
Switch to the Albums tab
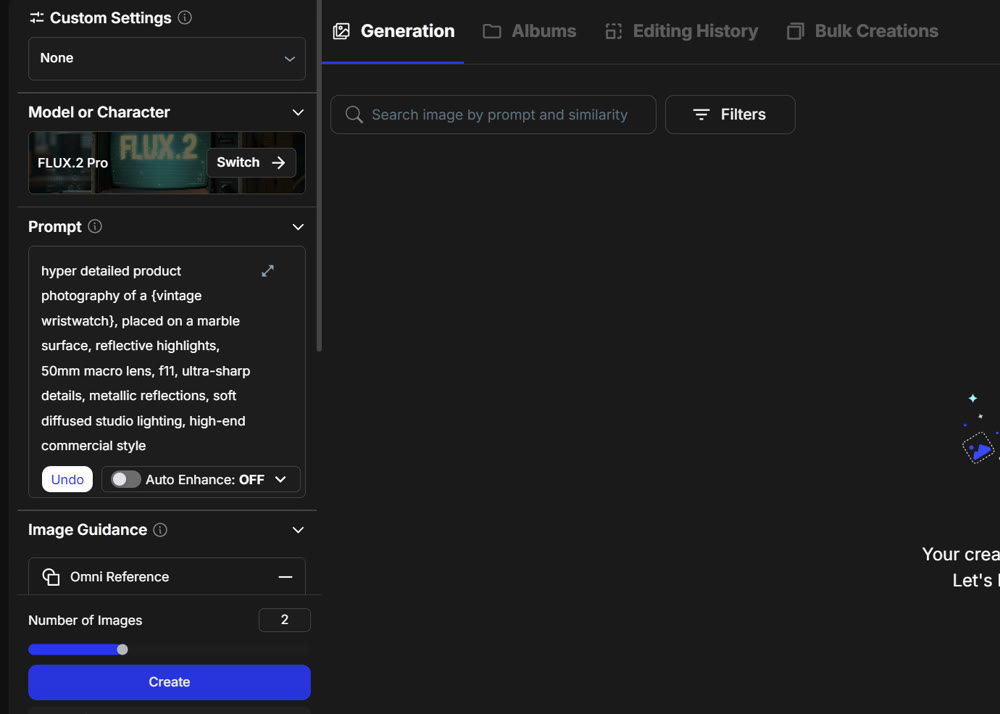(530, 31)
